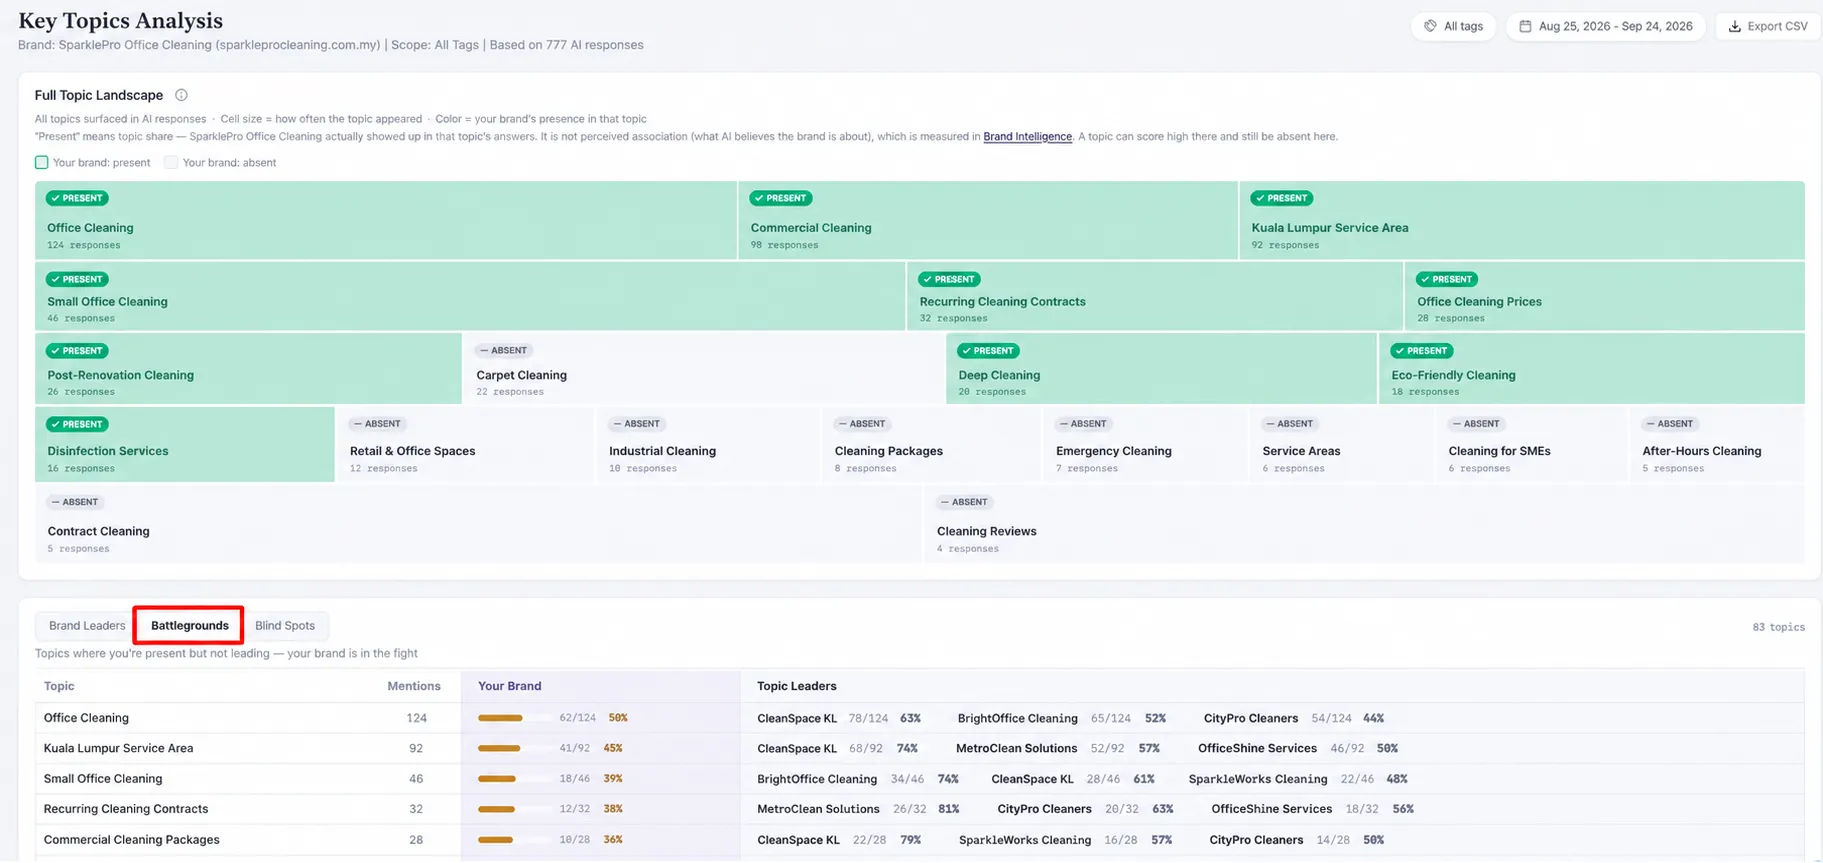Click the Cleaning for SMEs cell

1531,444
